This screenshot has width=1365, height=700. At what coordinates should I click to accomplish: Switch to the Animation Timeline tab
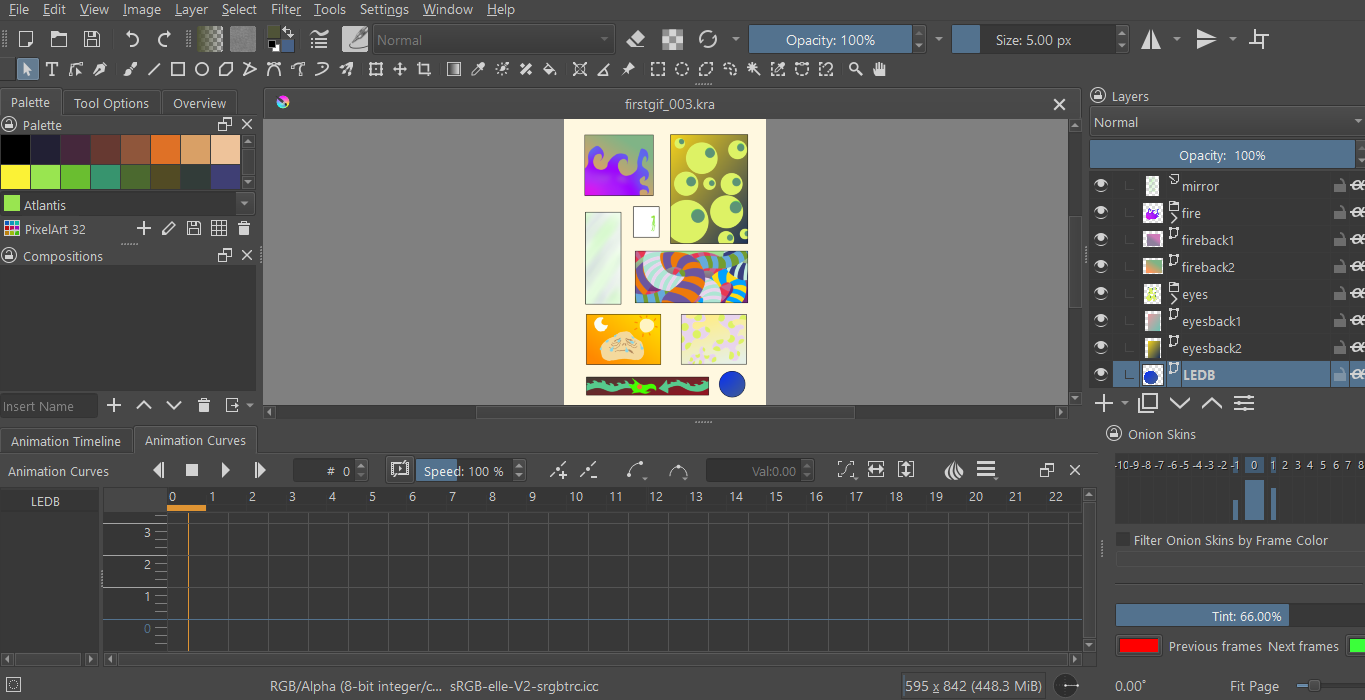point(66,440)
